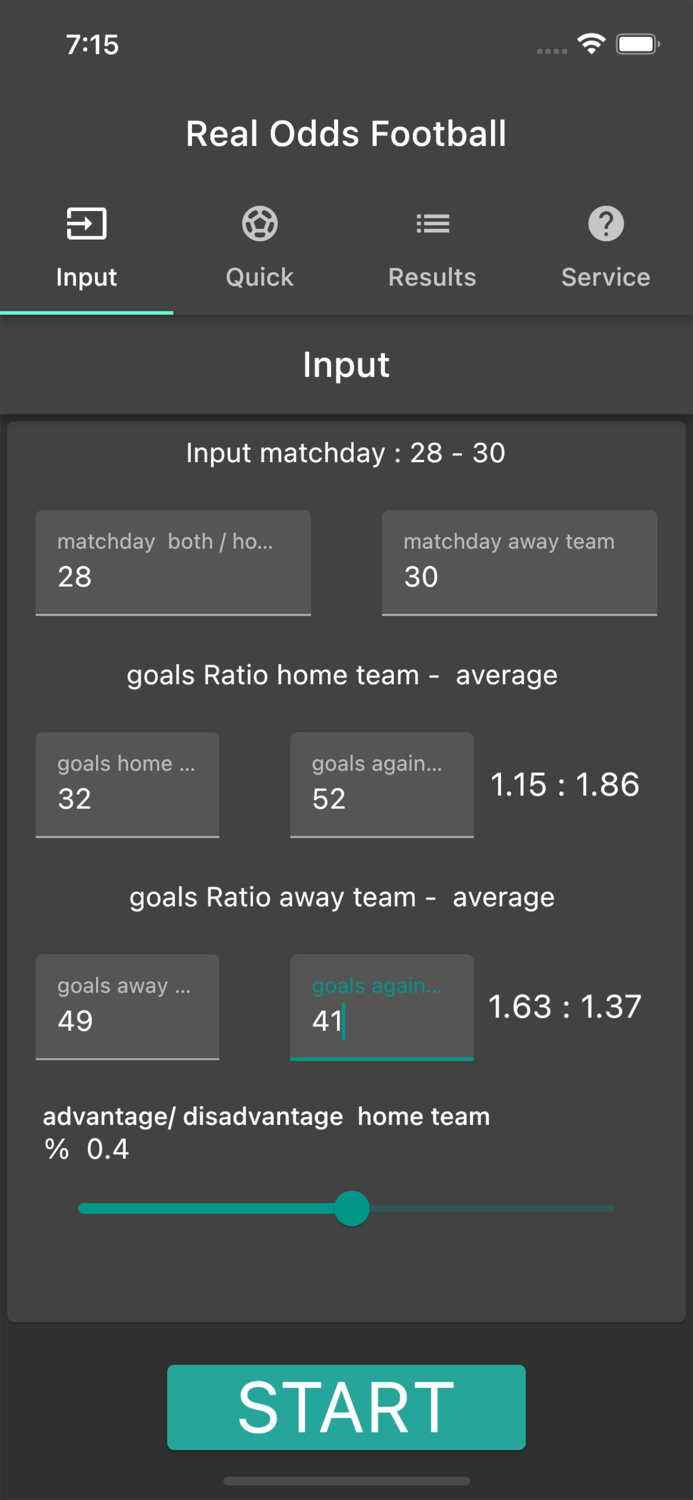This screenshot has height=1500, width=693.
Task: Tap the Wi-Fi icon in the status bar
Action: [589, 43]
